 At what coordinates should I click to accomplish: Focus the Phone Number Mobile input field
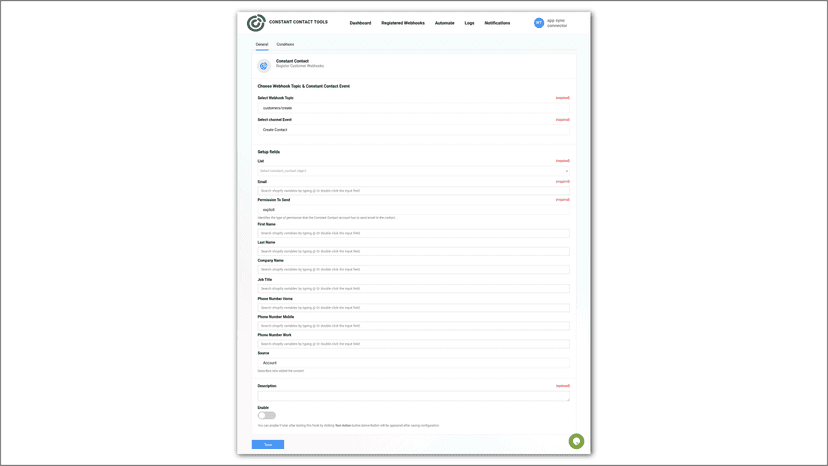(413, 326)
